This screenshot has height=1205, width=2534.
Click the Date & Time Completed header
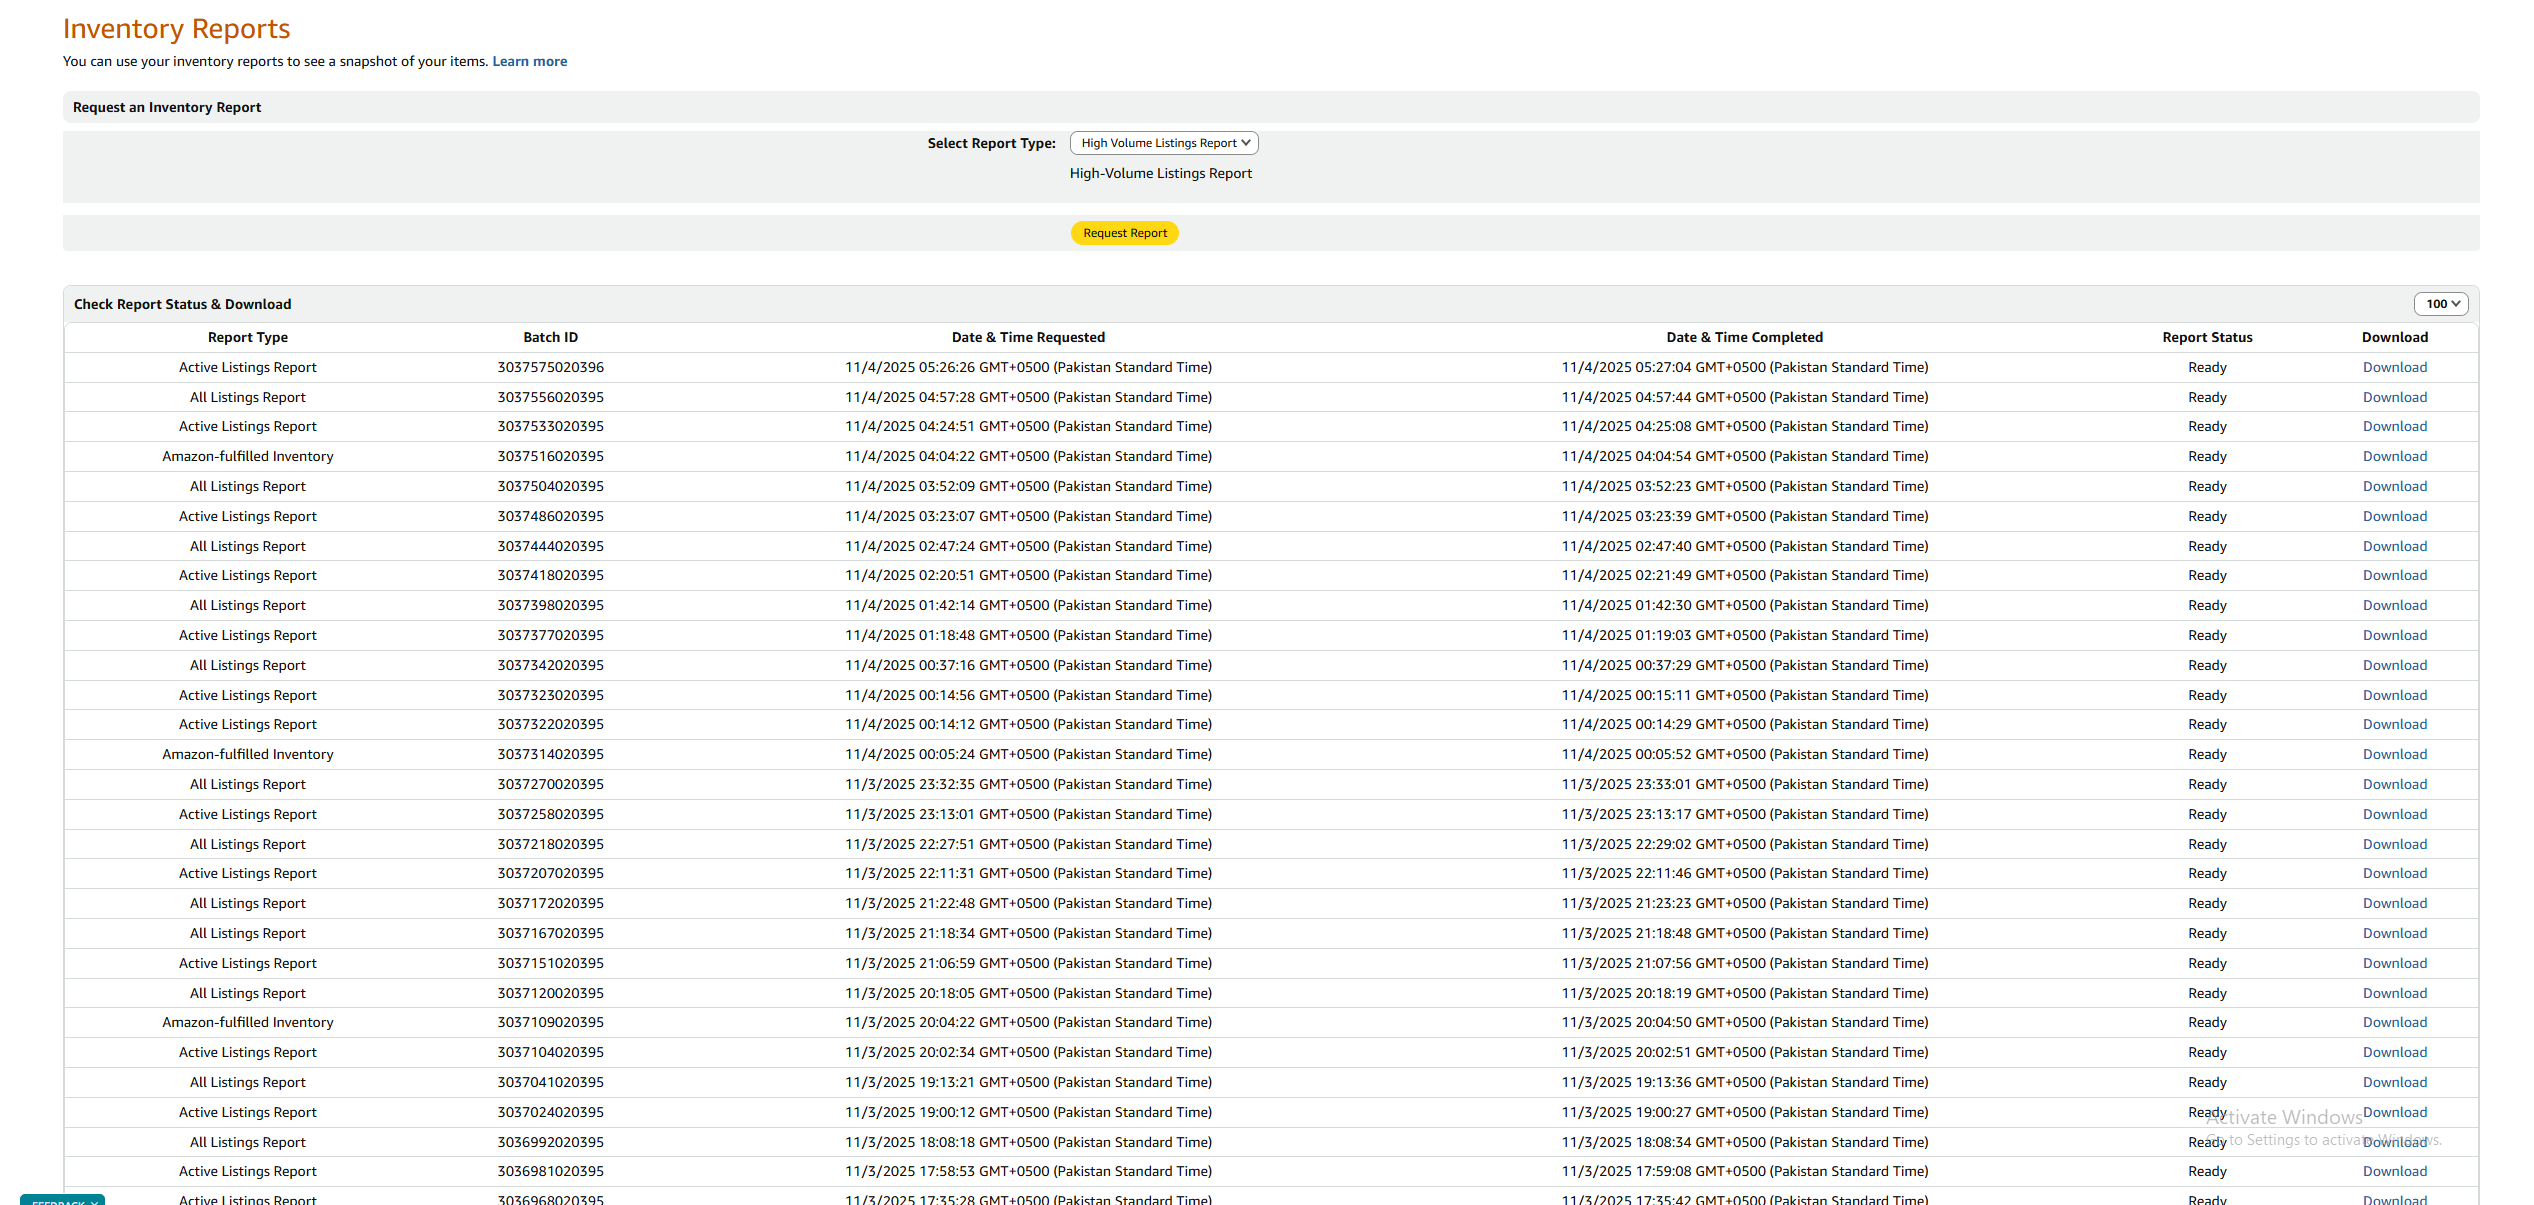[x=1745, y=337]
